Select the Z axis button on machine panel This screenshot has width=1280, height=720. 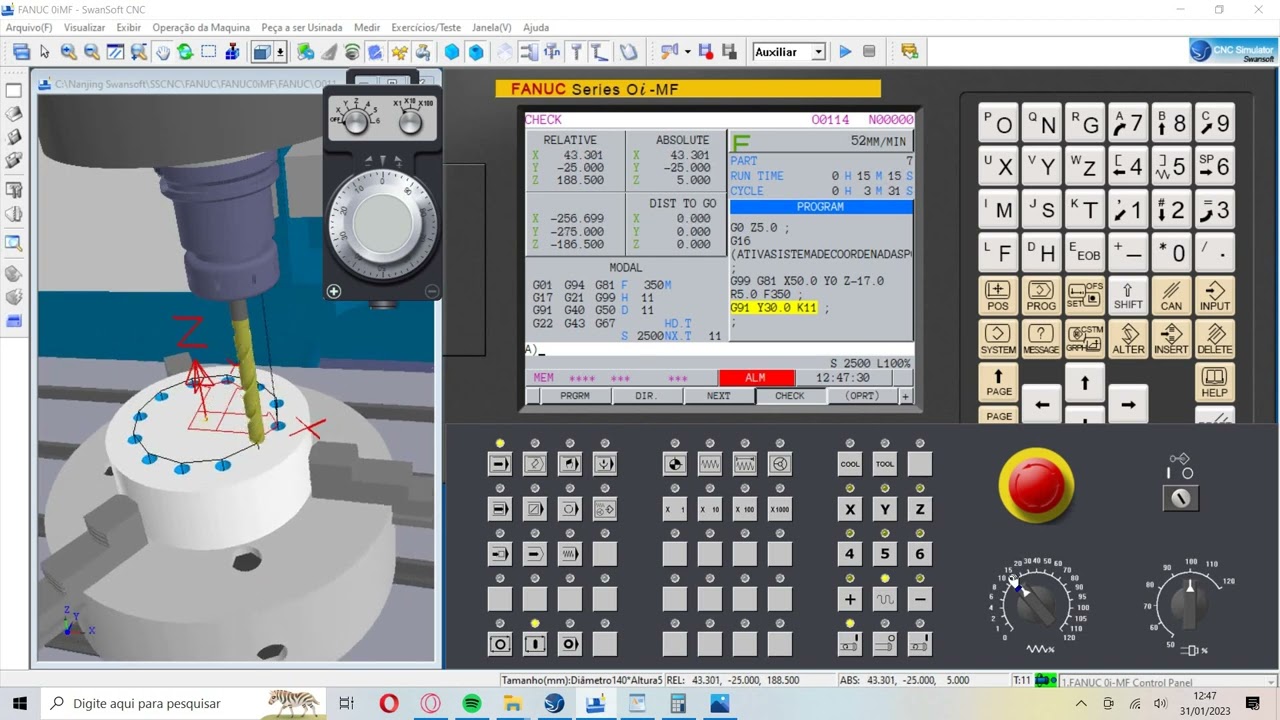[920, 509]
